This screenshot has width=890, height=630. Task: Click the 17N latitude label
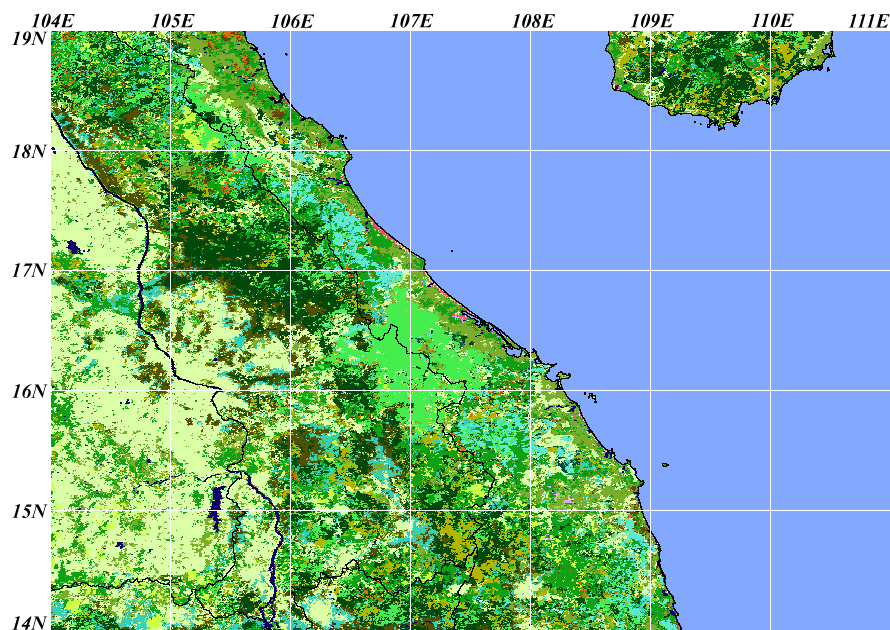[28, 270]
